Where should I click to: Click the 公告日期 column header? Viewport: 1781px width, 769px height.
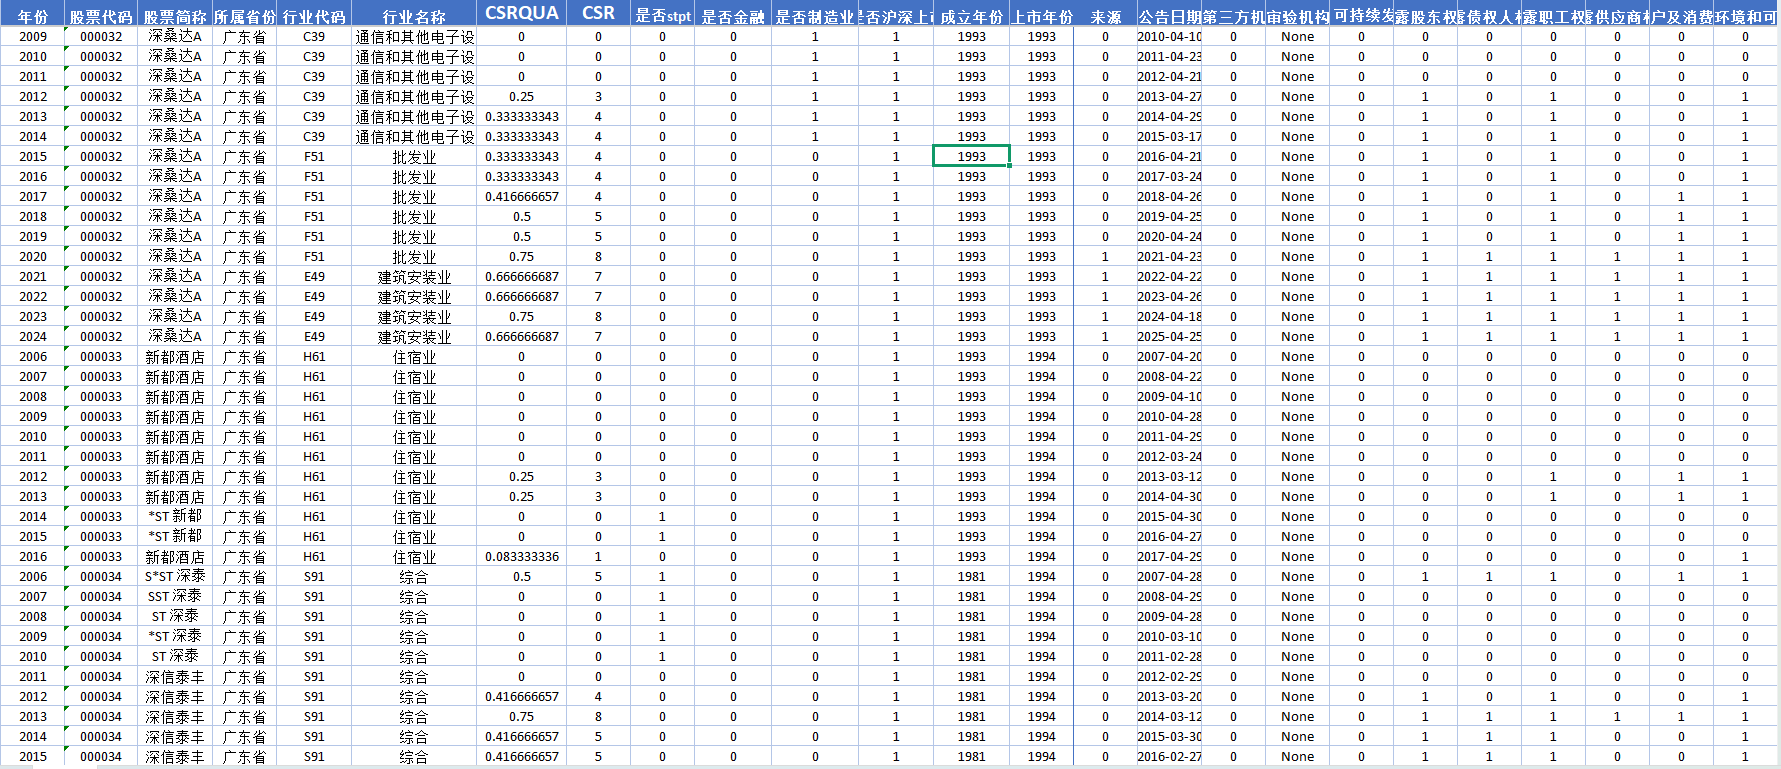[x=1169, y=16]
